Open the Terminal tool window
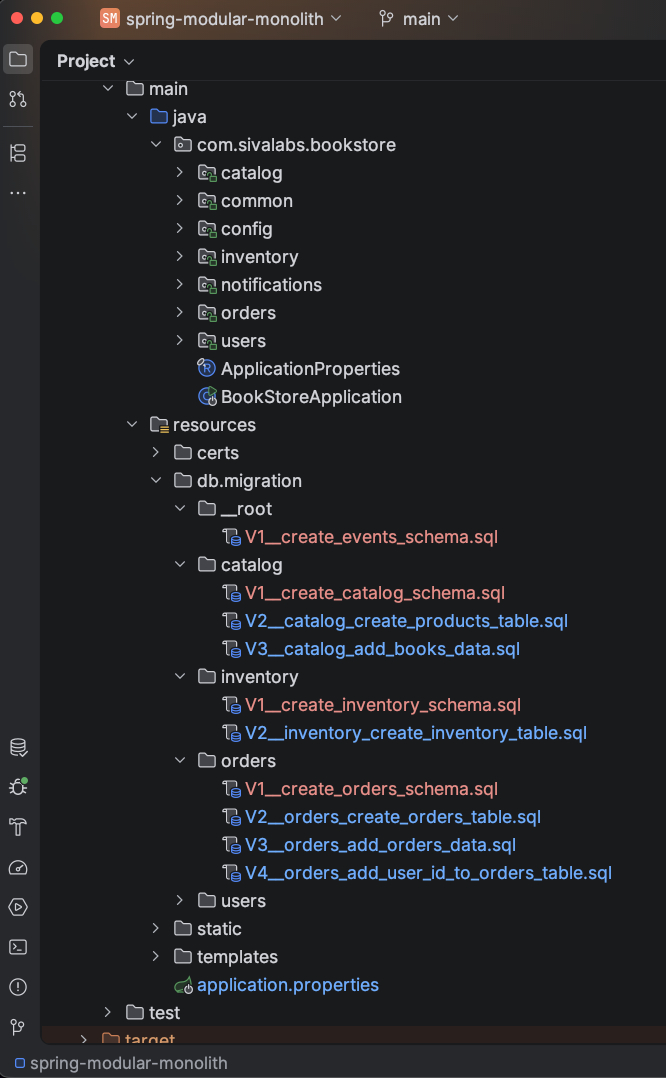Image resolution: width=666 pixels, height=1078 pixels. (x=18, y=947)
